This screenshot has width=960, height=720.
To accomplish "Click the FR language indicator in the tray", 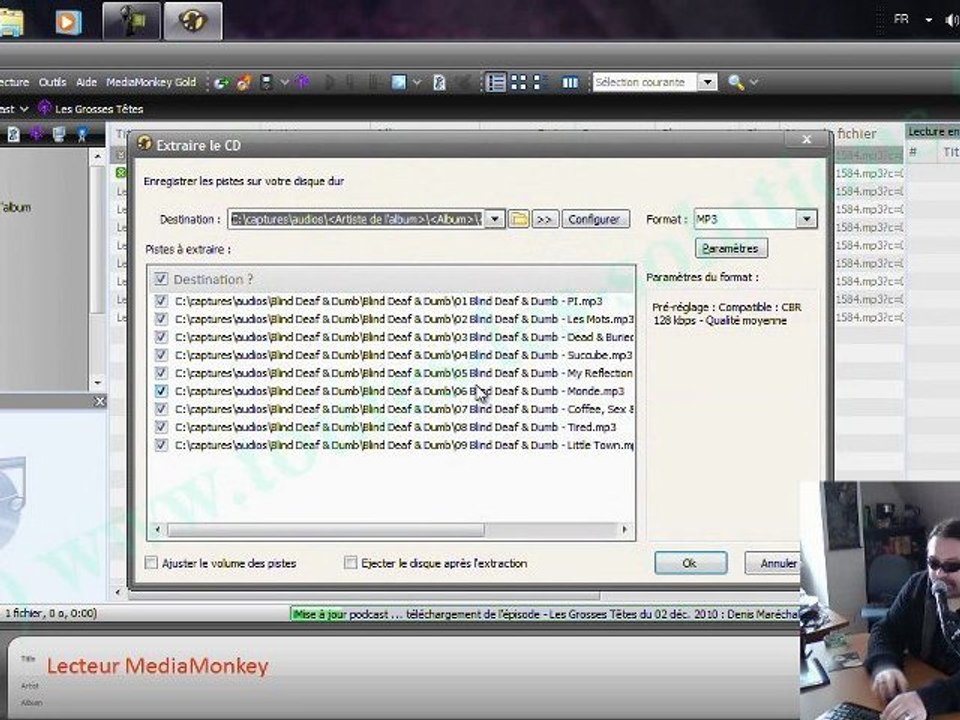I will tap(901, 20).
